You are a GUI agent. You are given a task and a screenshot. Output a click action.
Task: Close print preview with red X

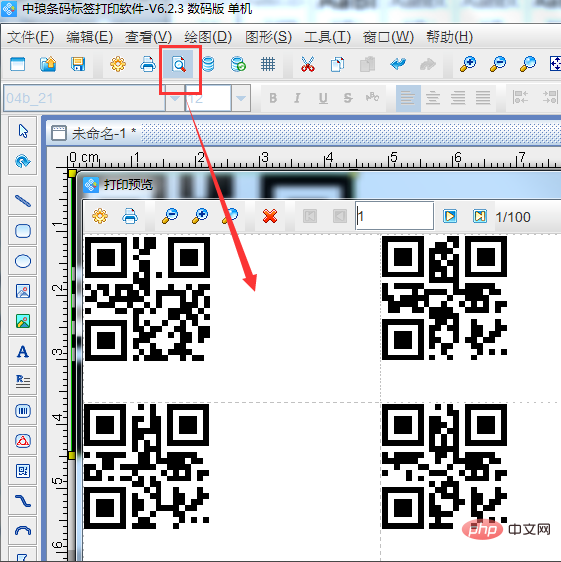pos(270,216)
